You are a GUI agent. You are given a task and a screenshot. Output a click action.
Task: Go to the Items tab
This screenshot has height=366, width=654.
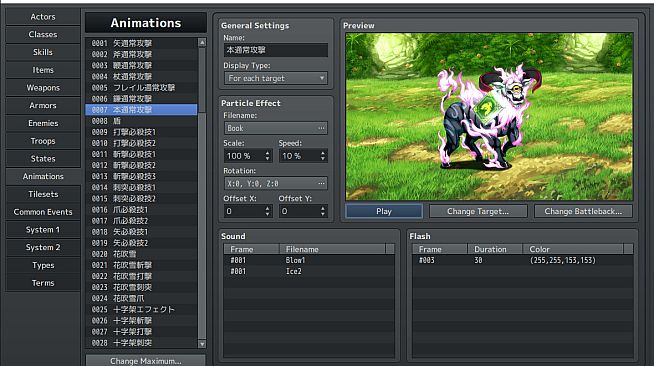[43, 70]
